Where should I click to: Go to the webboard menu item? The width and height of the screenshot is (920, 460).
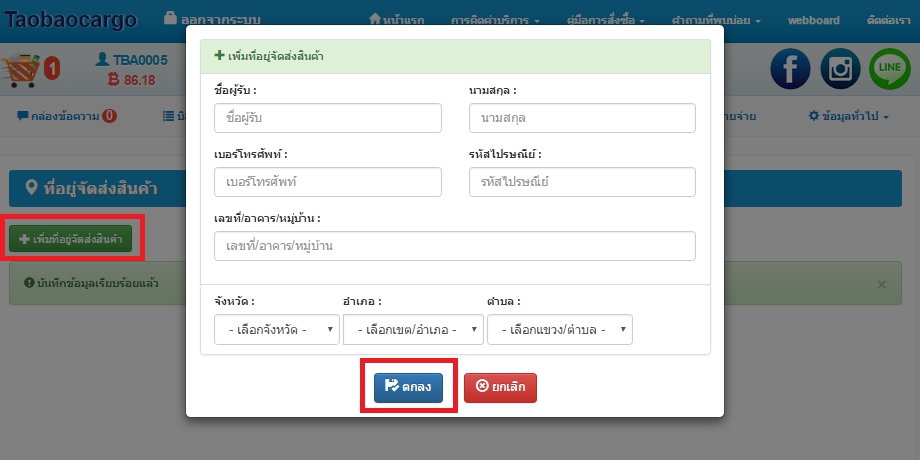point(814,19)
